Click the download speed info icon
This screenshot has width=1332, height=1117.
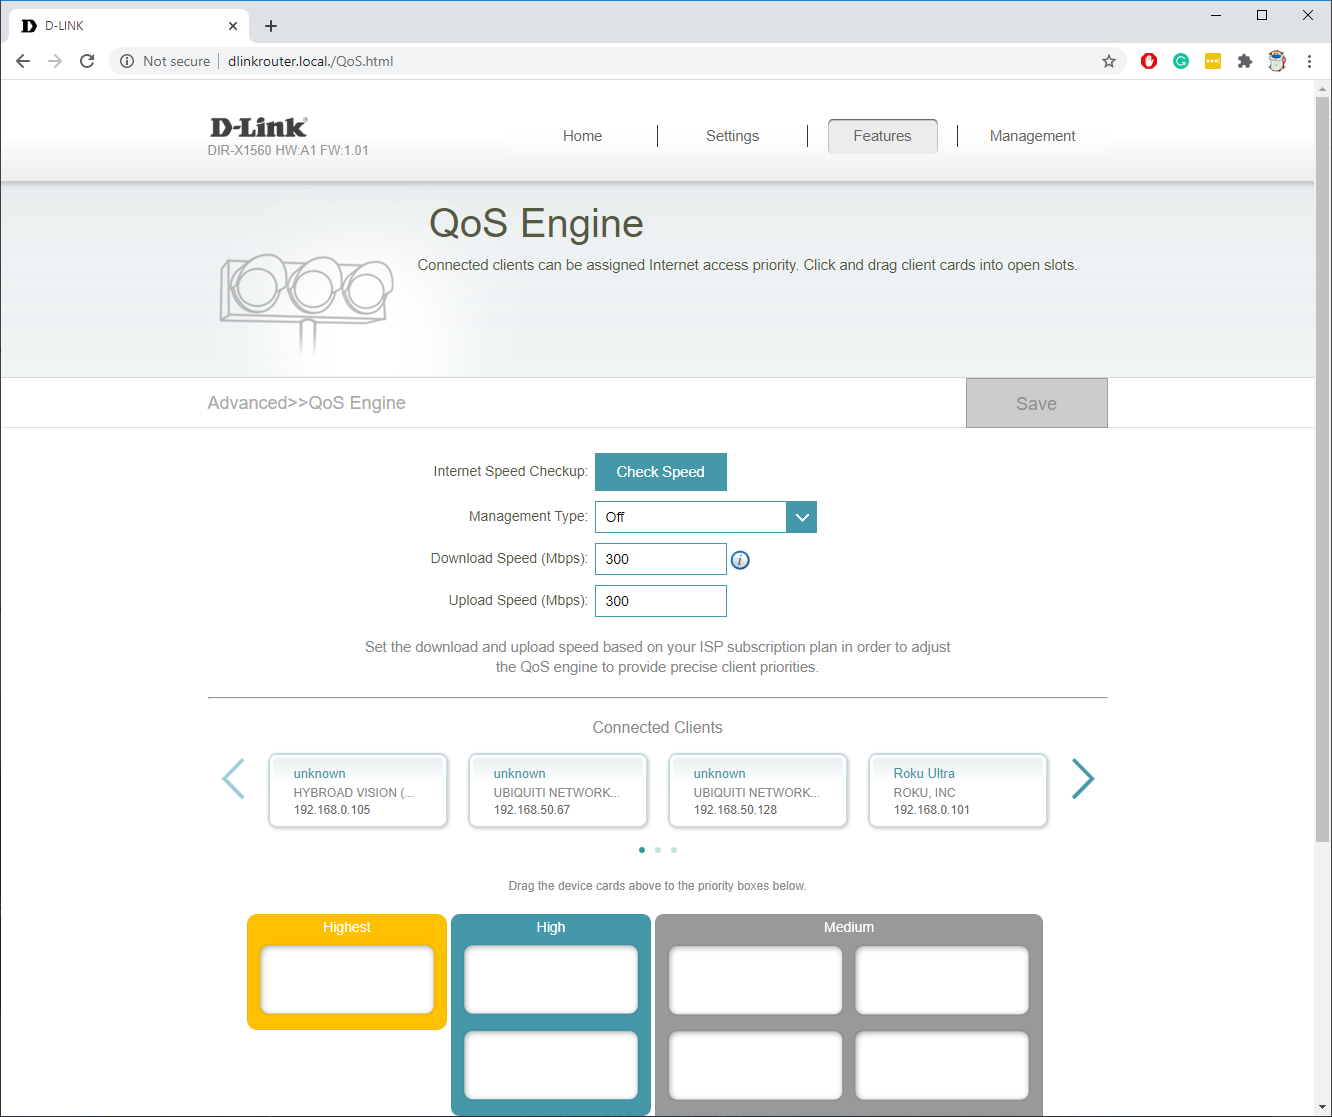[740, 560]
